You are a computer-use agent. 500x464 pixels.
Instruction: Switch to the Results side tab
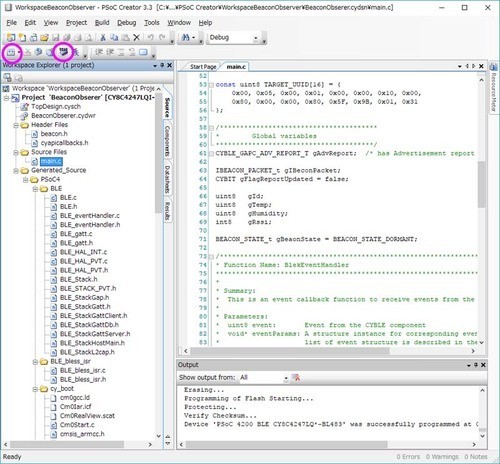(x=167, y=211)
